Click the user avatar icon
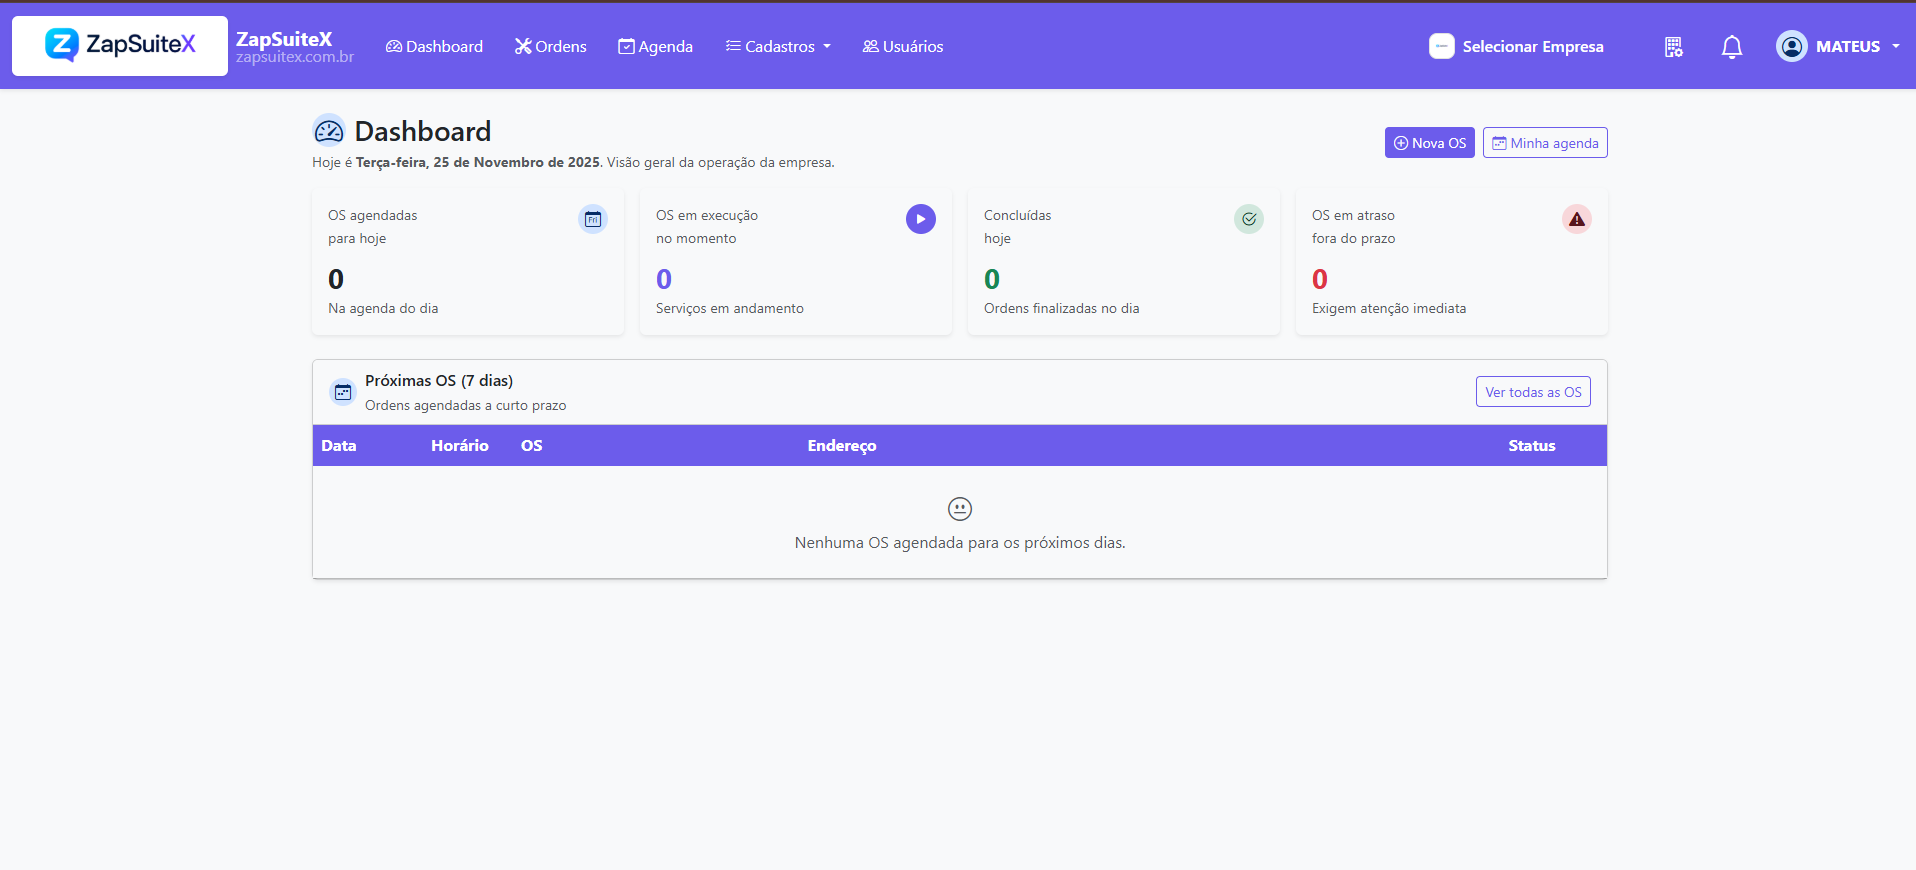This screenshot has height=870, width=1916. (x=1792, y=46)
